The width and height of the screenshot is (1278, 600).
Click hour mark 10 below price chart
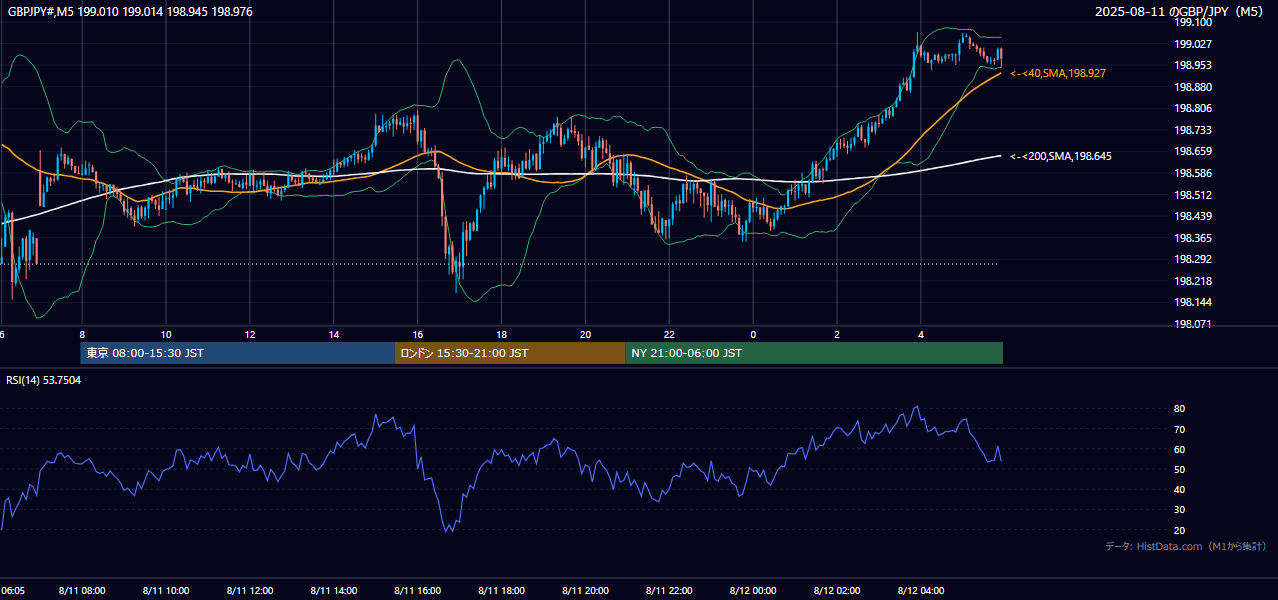tap(166, 334)
